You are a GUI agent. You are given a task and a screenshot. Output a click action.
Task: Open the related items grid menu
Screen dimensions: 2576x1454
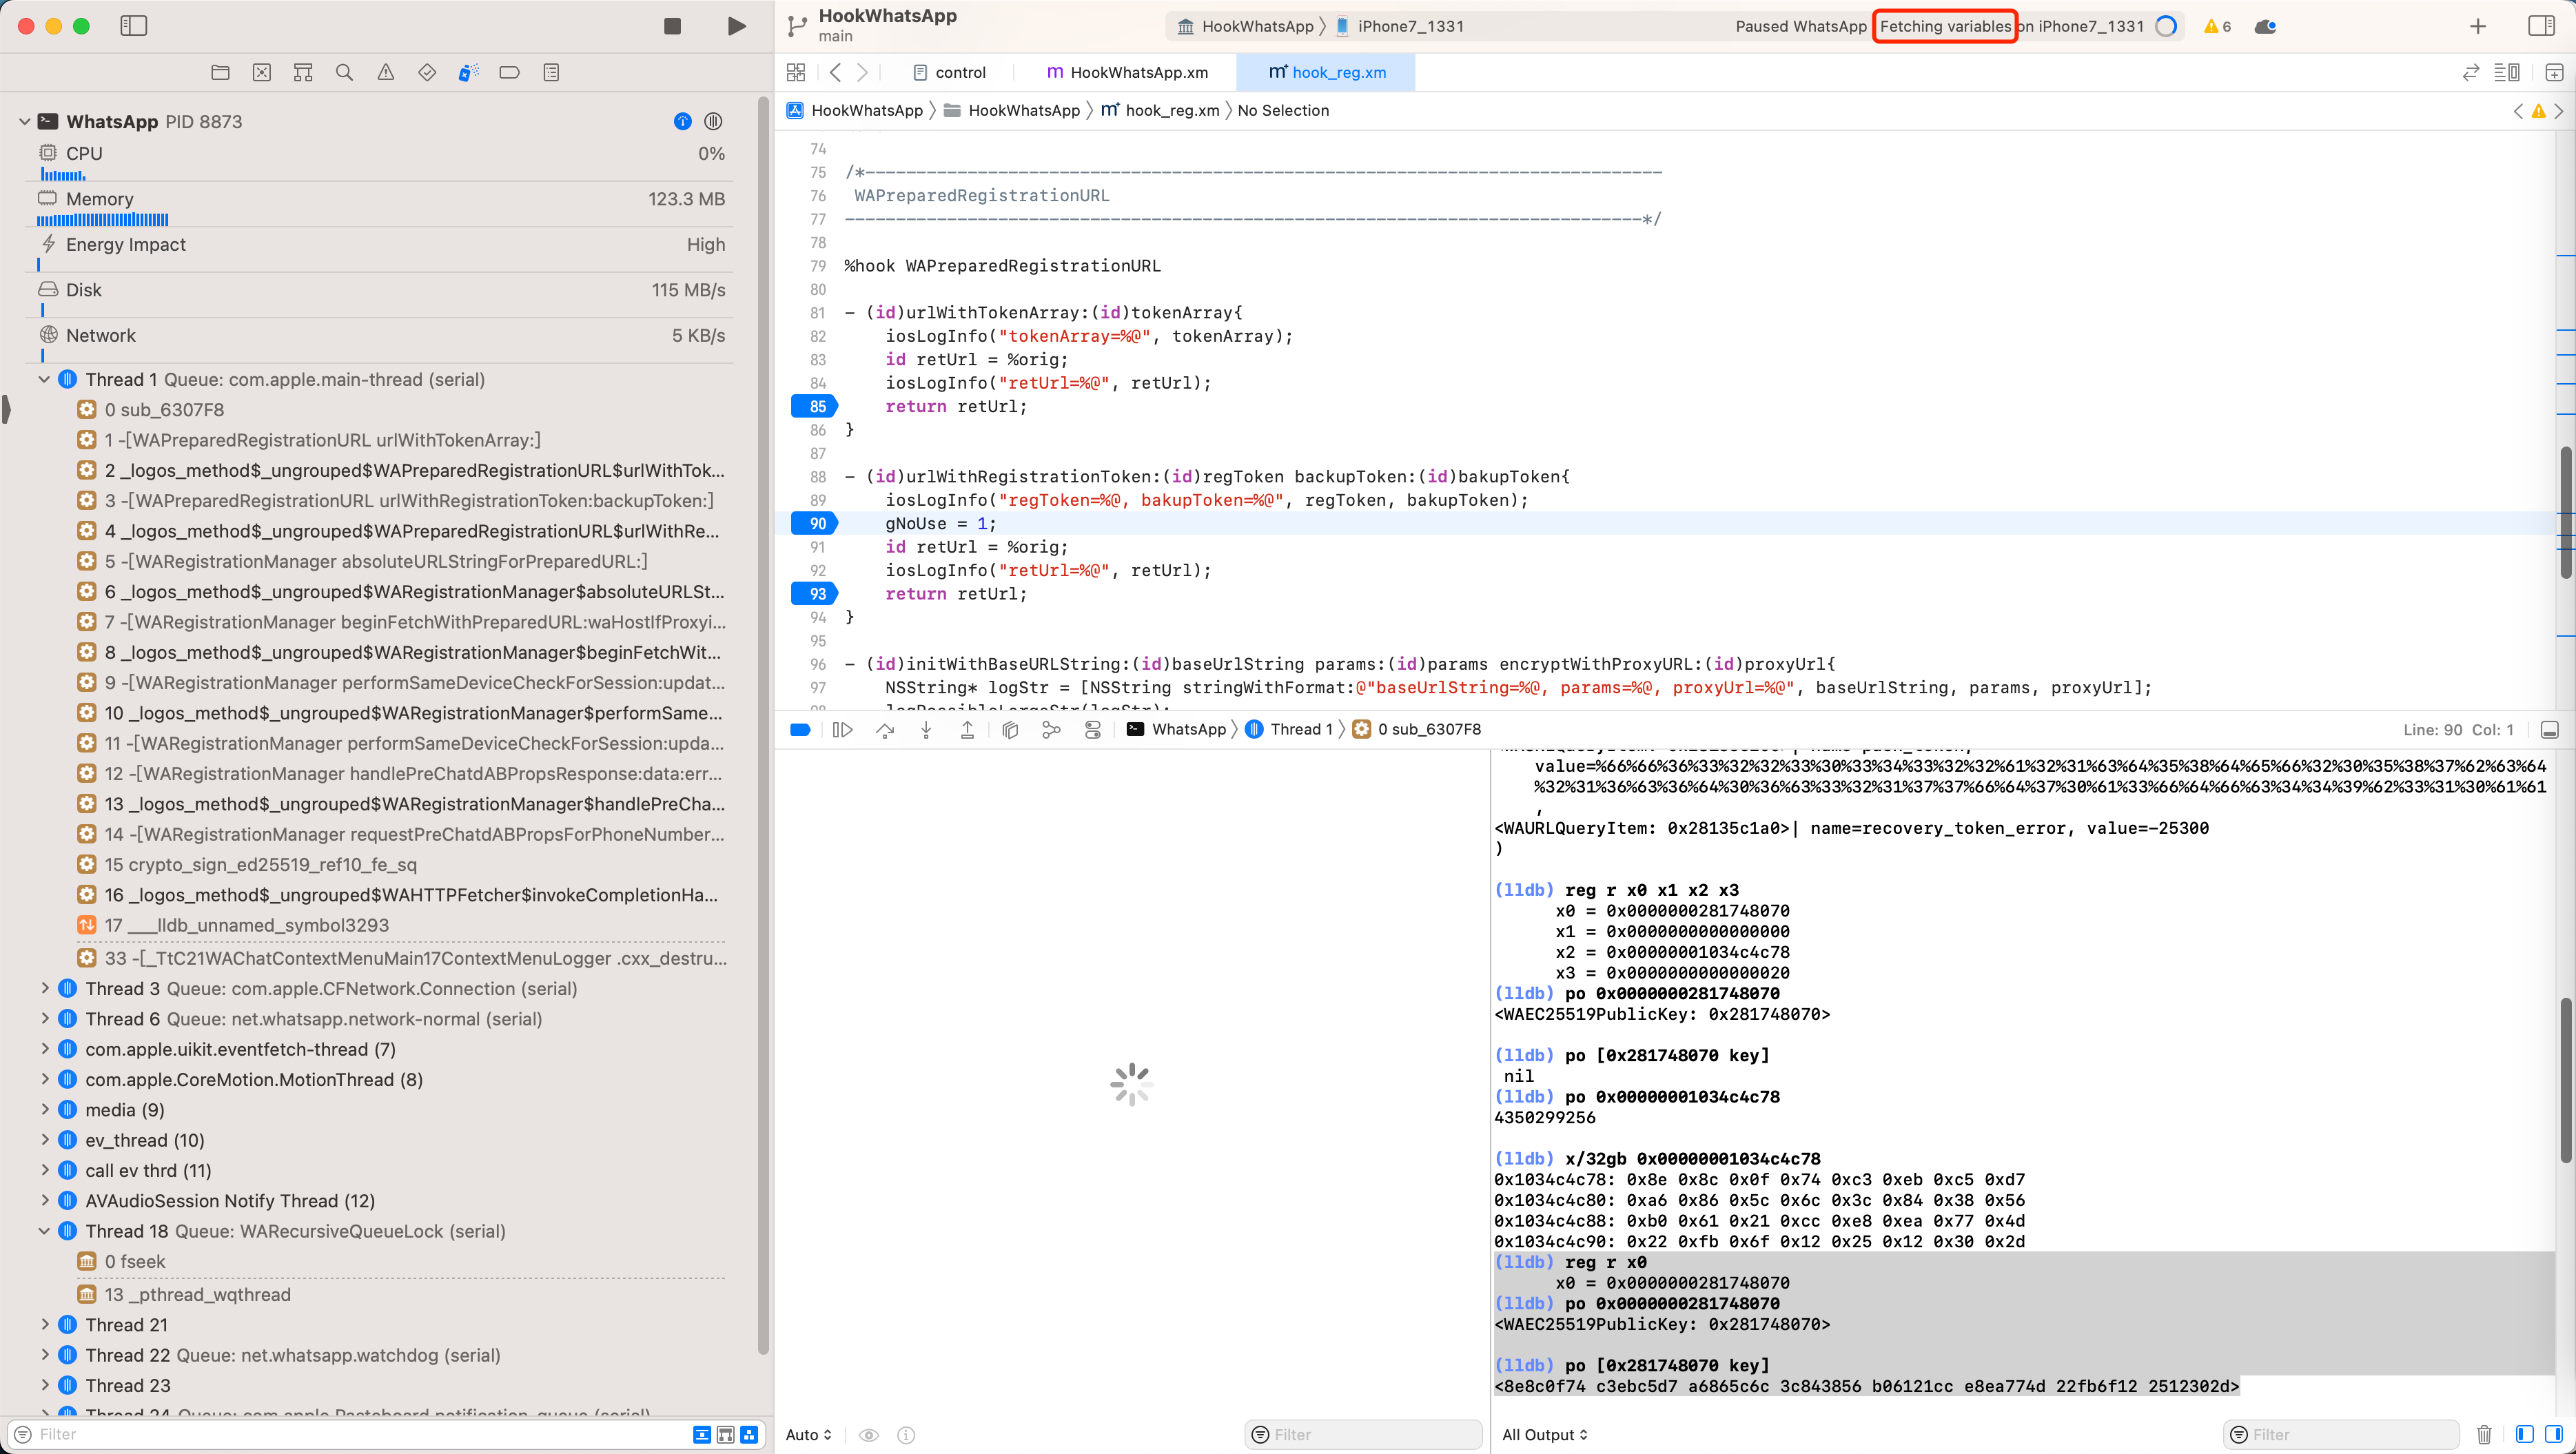point(796,72)
